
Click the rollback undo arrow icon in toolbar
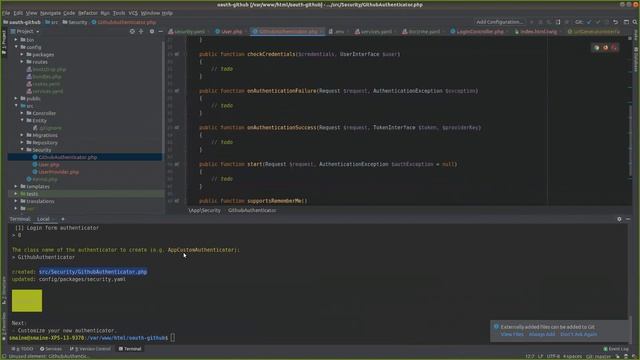click(616, 22)
